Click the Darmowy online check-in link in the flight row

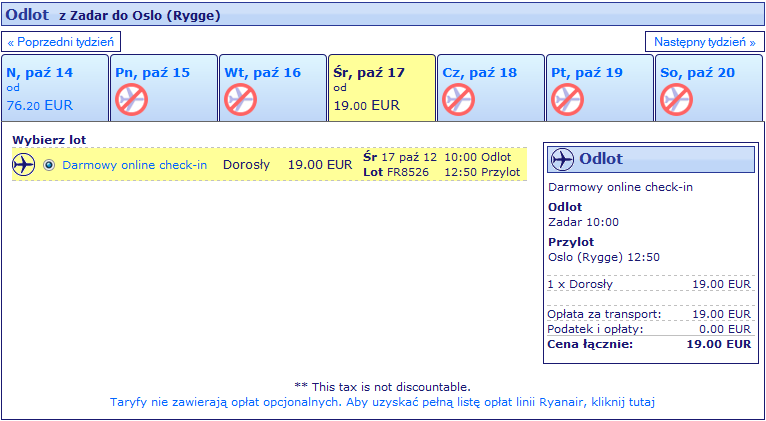[x=134, y=165]
